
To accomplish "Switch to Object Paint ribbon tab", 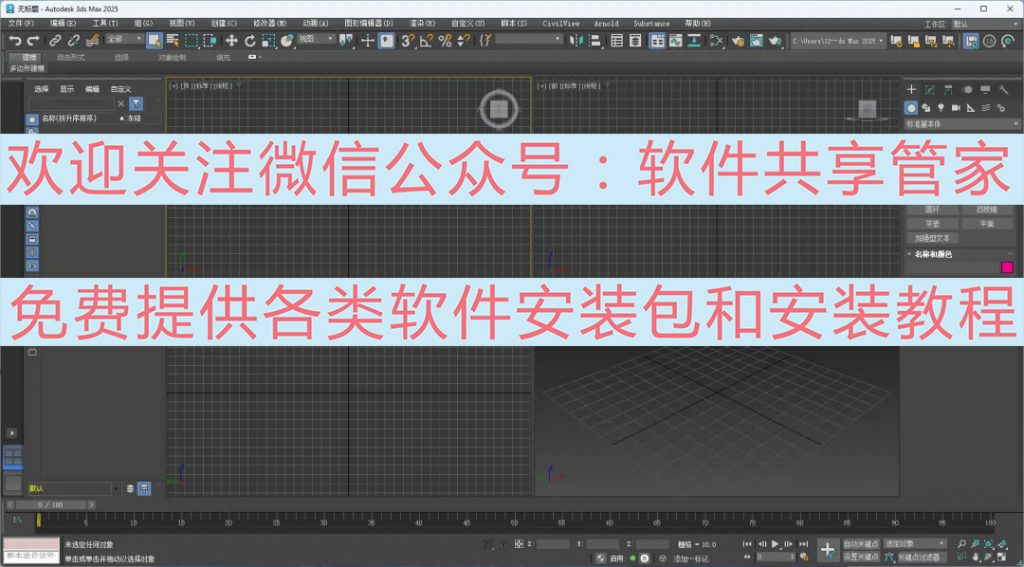I will click(x=172, y=57).
